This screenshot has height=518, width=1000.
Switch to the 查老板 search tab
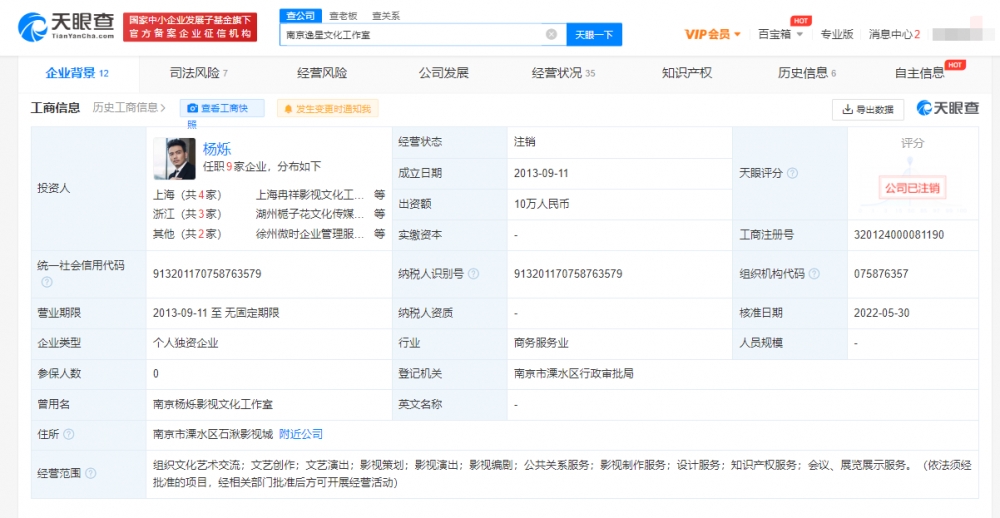(343, 16)
